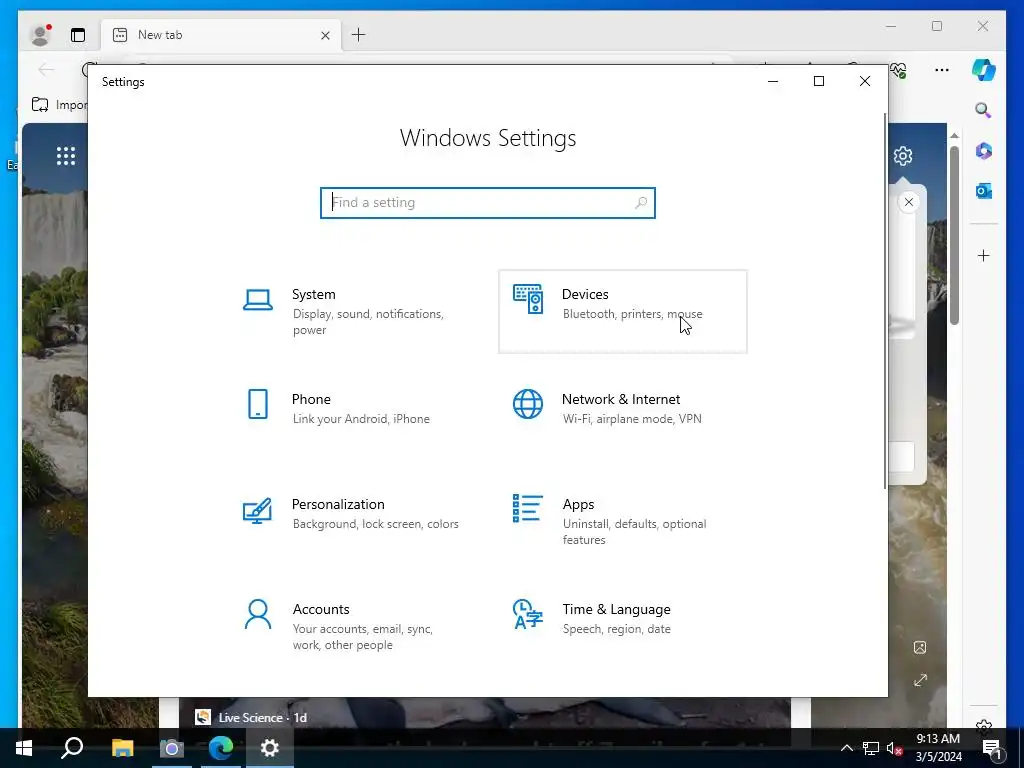The image size is (1024, 768).
Task: Click the Edge profile avatar icon
Action: pyautogui.click(x=40, y=35)
